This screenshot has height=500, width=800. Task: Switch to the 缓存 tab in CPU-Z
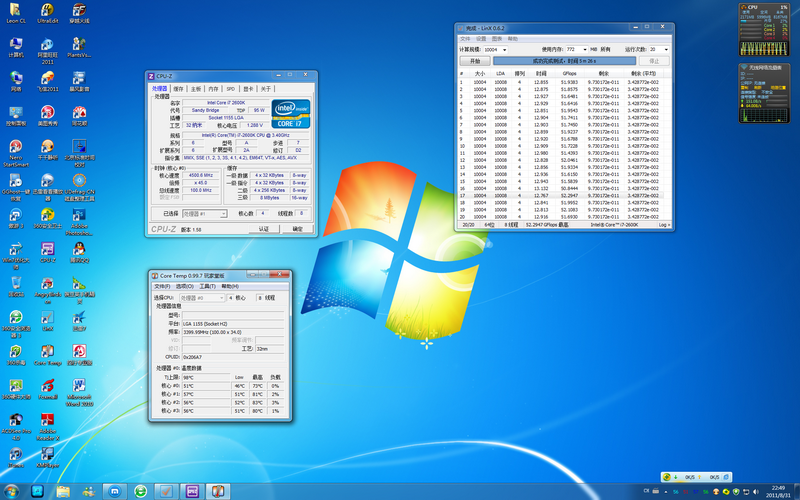(178, 89)
